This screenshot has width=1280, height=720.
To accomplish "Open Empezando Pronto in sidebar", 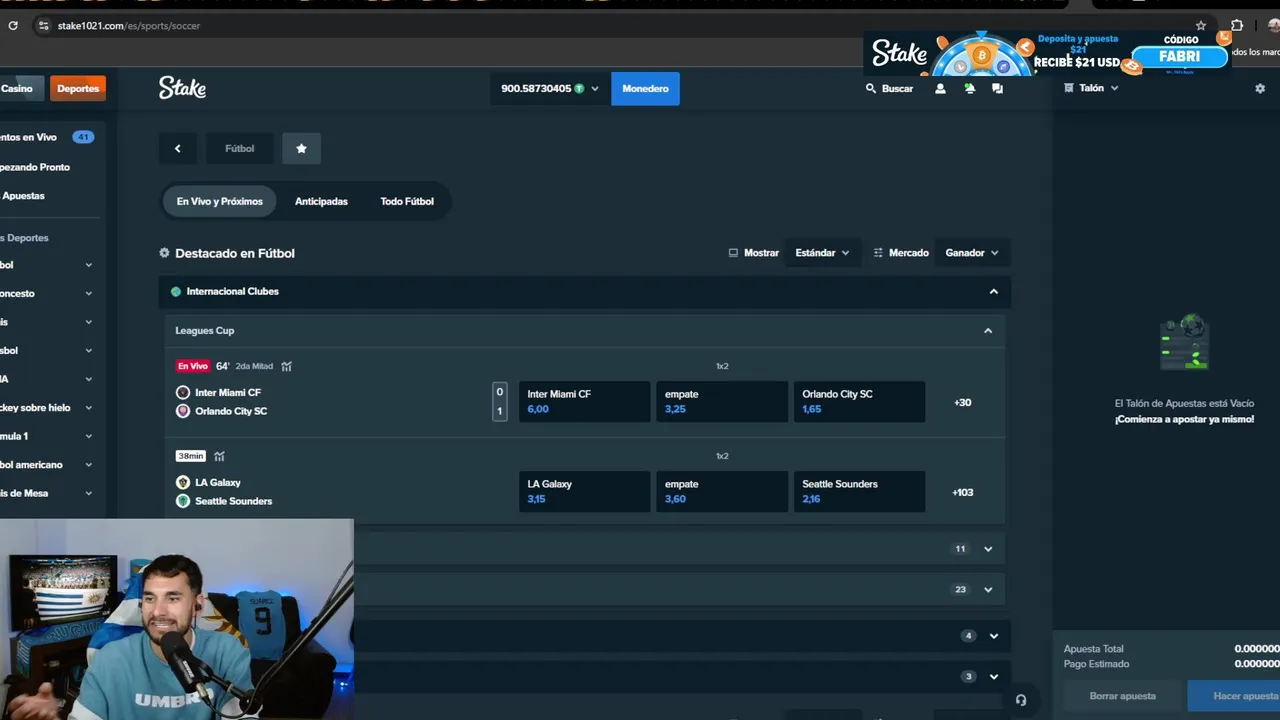I will (x=36, y=167).
